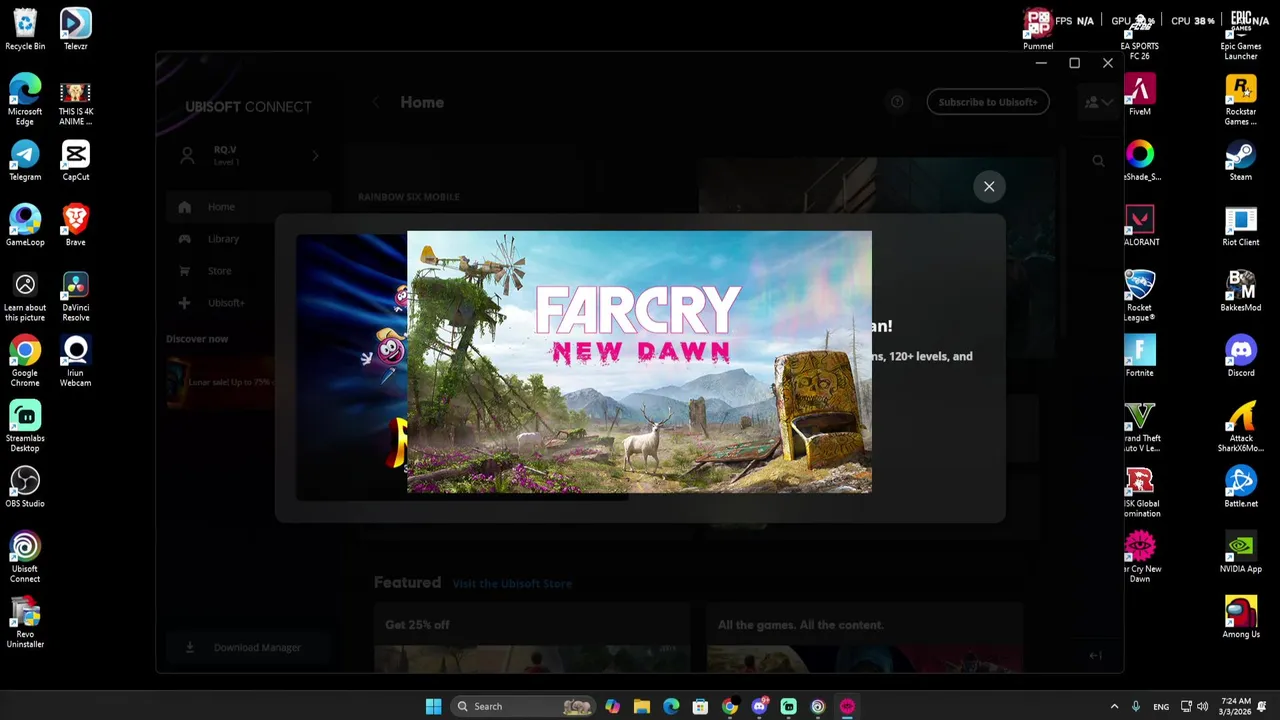This screenshot has width=1280, height=720.
Task: Click the plus icon beside Ubisoft+
Action: (x=184, y=303)
